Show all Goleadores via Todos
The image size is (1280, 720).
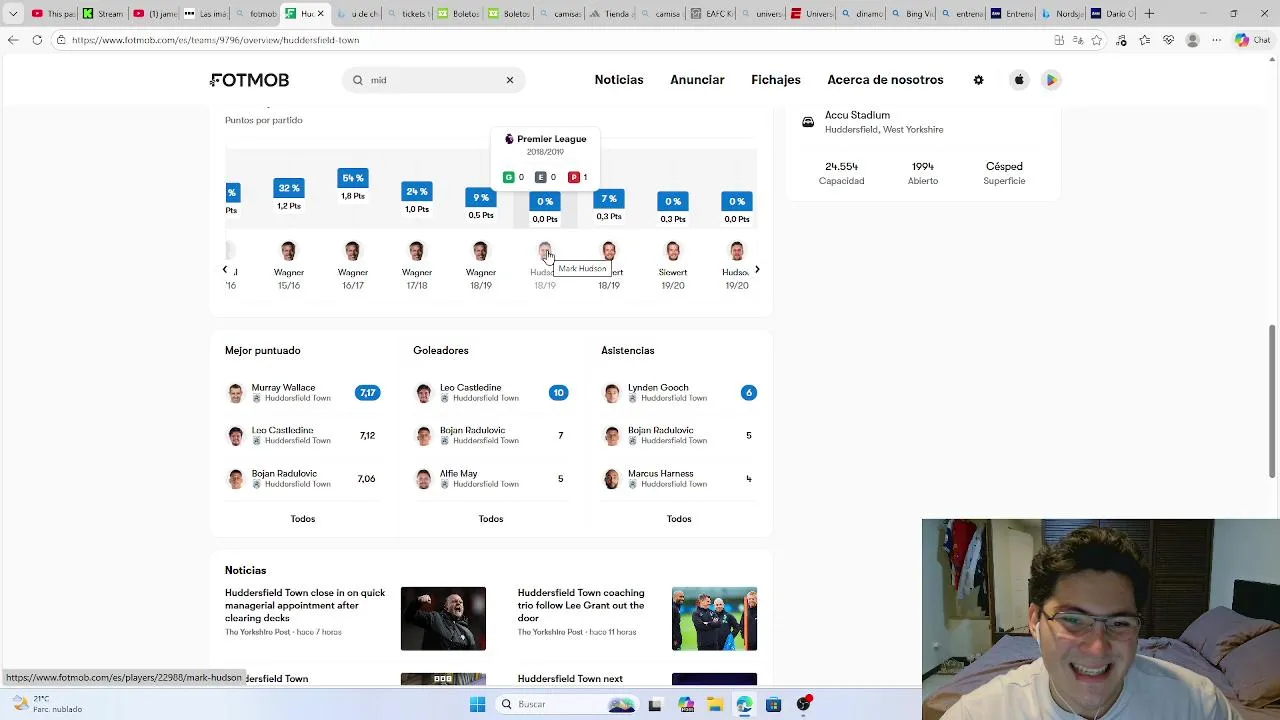491,519
